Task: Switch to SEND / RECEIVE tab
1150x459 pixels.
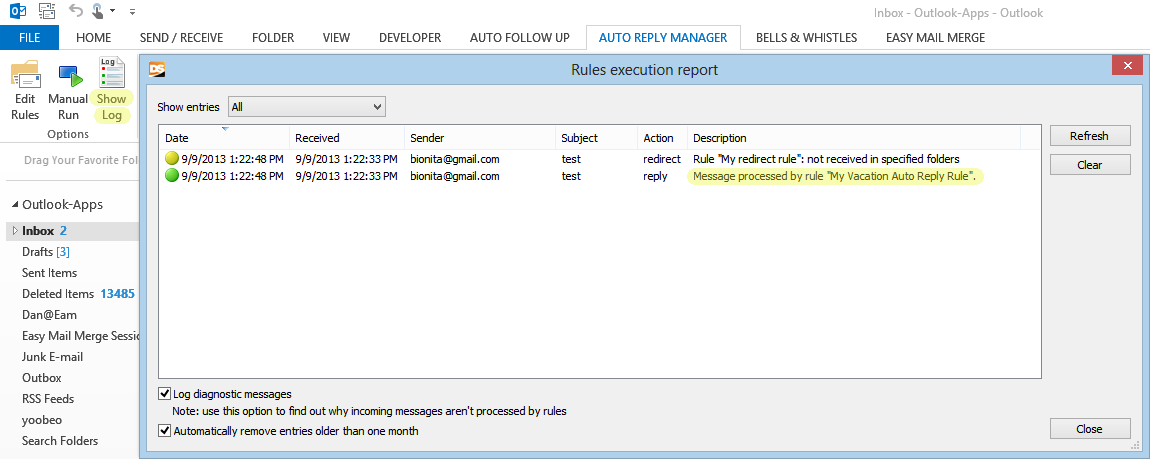Action: tap(181, 37)
